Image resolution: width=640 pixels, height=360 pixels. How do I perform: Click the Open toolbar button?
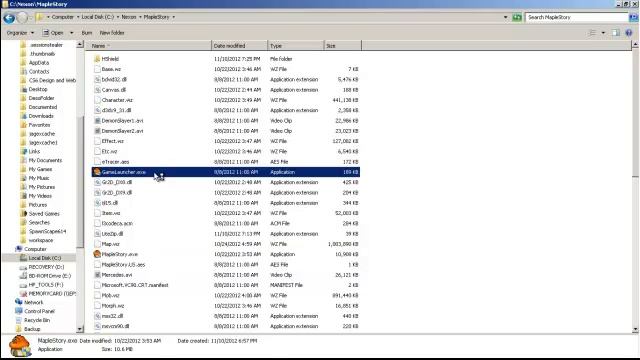tap(53, 33)
